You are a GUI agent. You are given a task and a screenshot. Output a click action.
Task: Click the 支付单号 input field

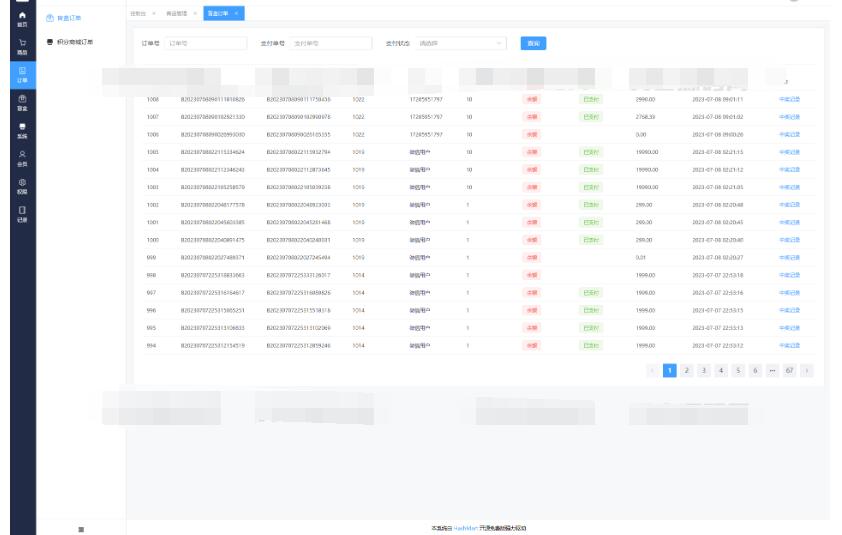pos(330,44)
